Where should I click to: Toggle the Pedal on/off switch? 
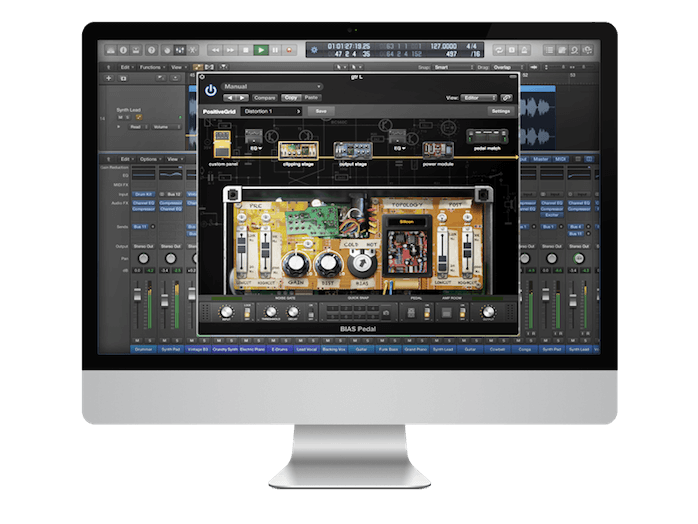point(427,312)
